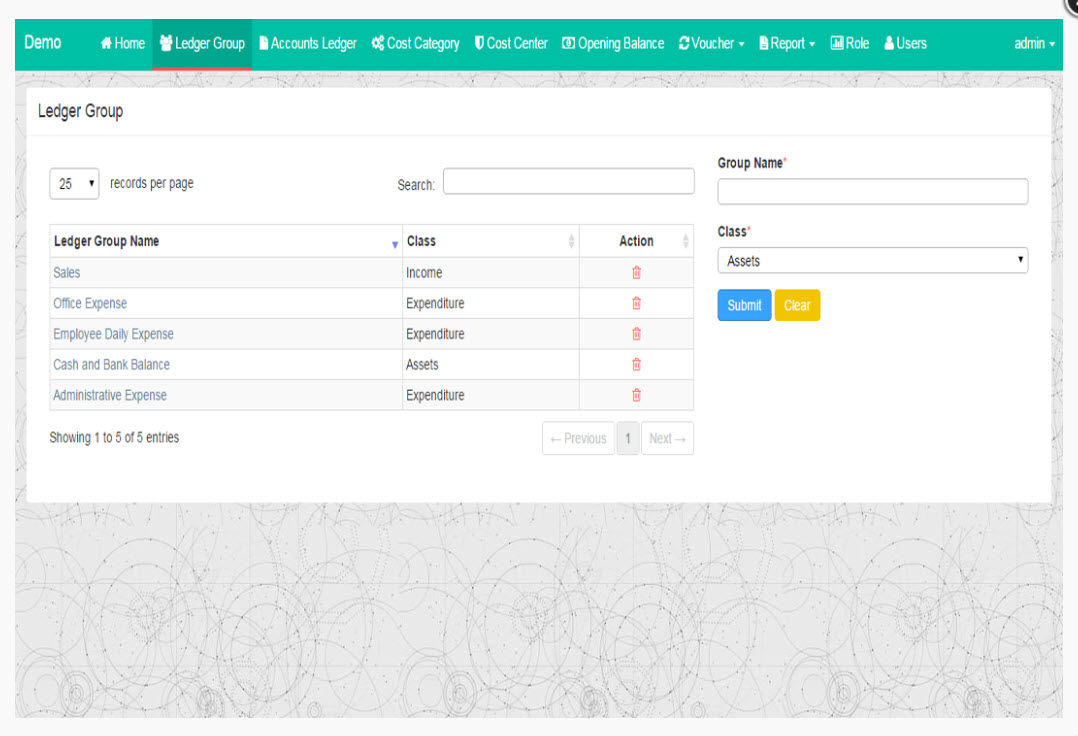Navigate to Opening Balance page

pyautogui.click(x=613, y=44)
